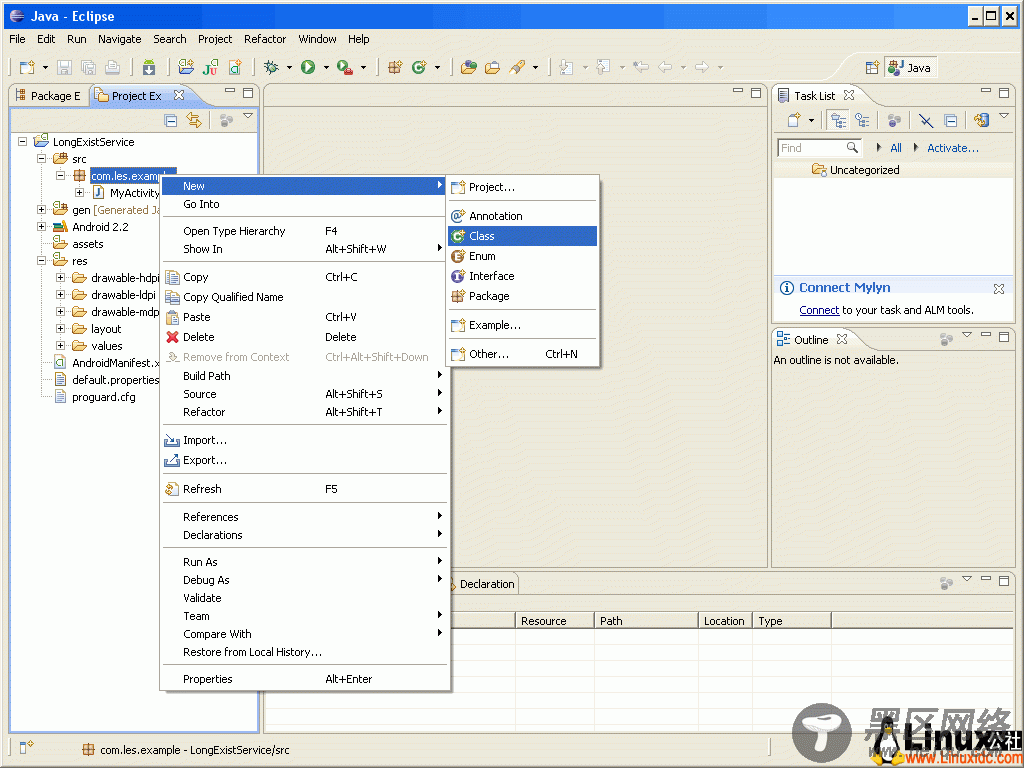Switch to the Package Explorer tab

(48, 96)
